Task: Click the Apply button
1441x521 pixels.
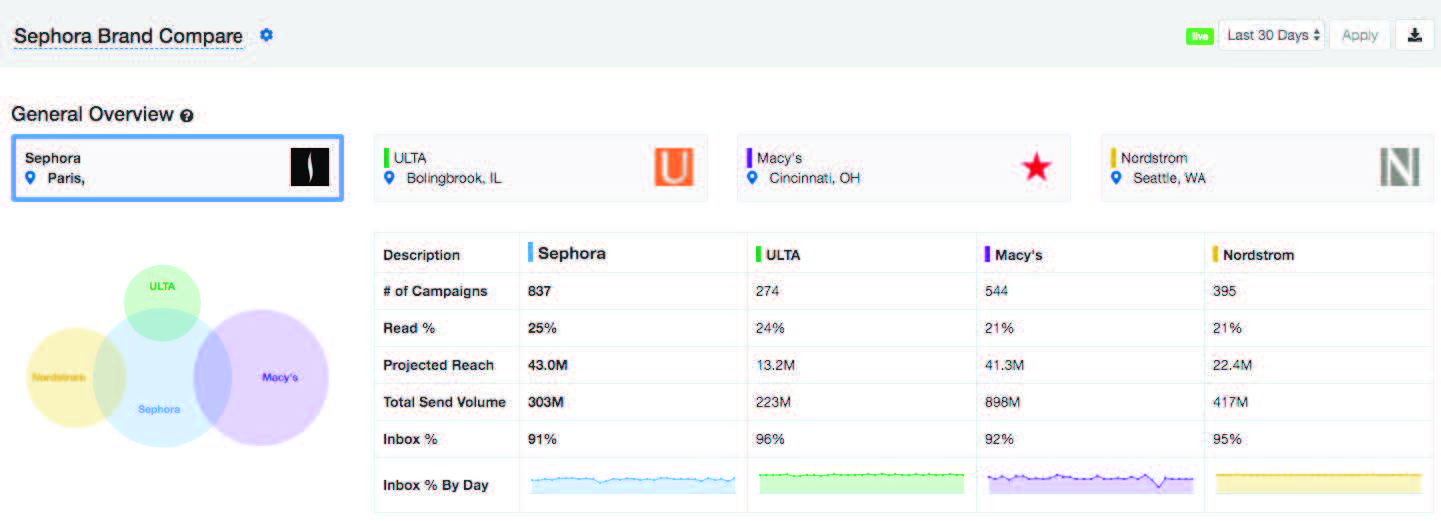Action: pos(1360,35)
